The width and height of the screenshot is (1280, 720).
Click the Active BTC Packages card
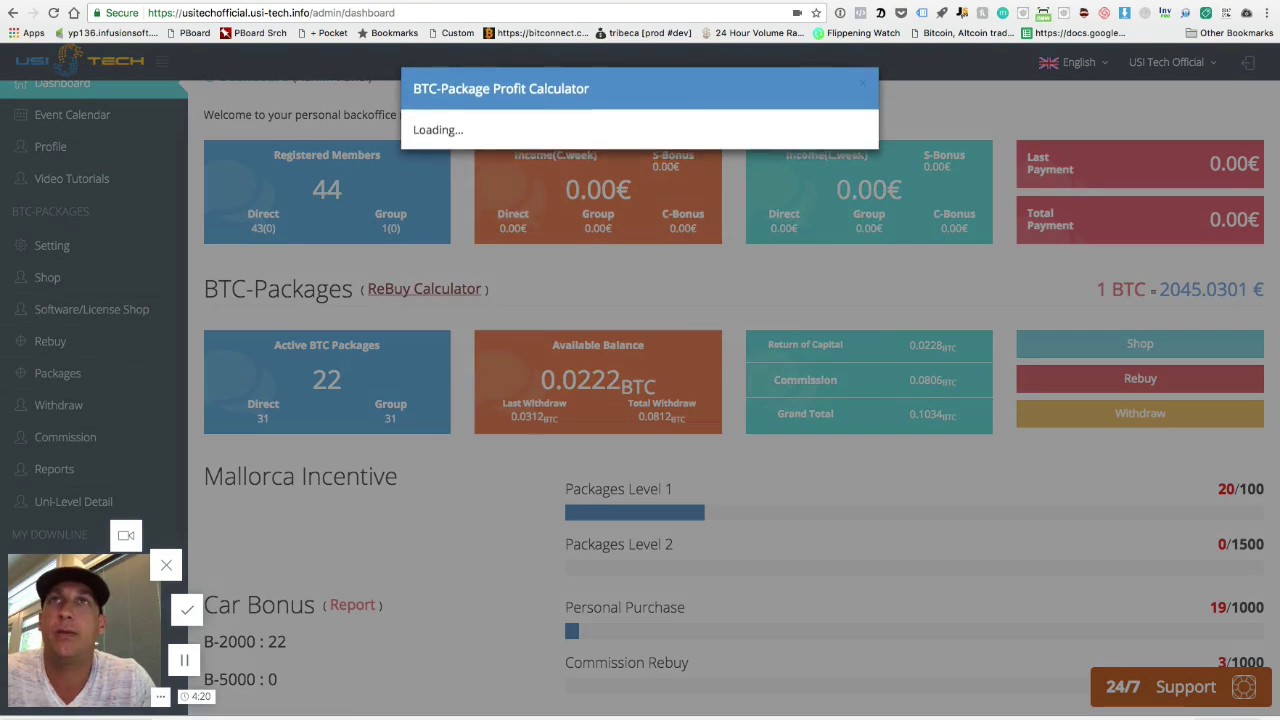pos(327,382)
